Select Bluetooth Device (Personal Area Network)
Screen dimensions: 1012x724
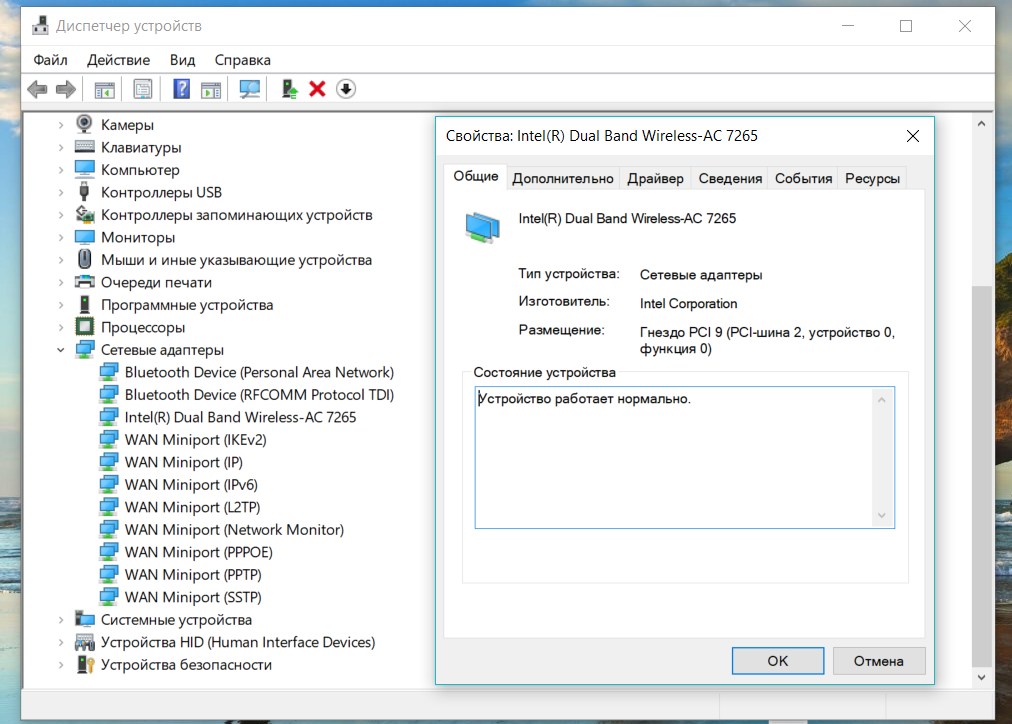(x=259, y=372)
